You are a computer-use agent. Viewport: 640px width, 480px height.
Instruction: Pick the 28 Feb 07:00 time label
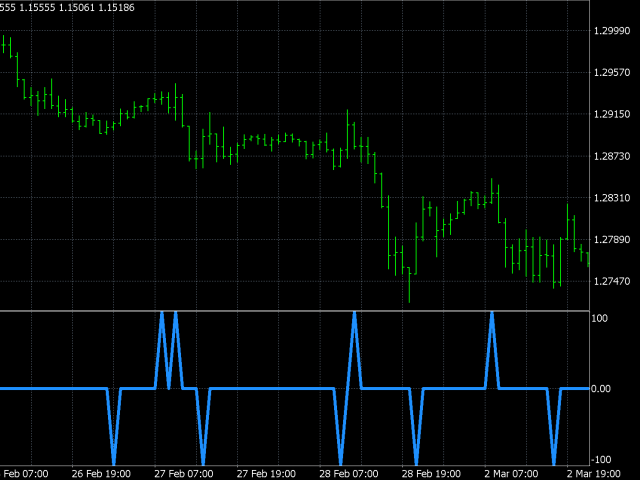(349, 474)
